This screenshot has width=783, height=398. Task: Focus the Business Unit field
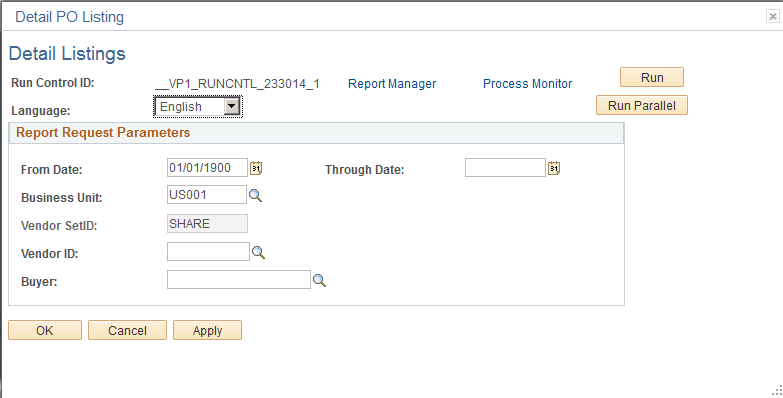coord(207,195)
